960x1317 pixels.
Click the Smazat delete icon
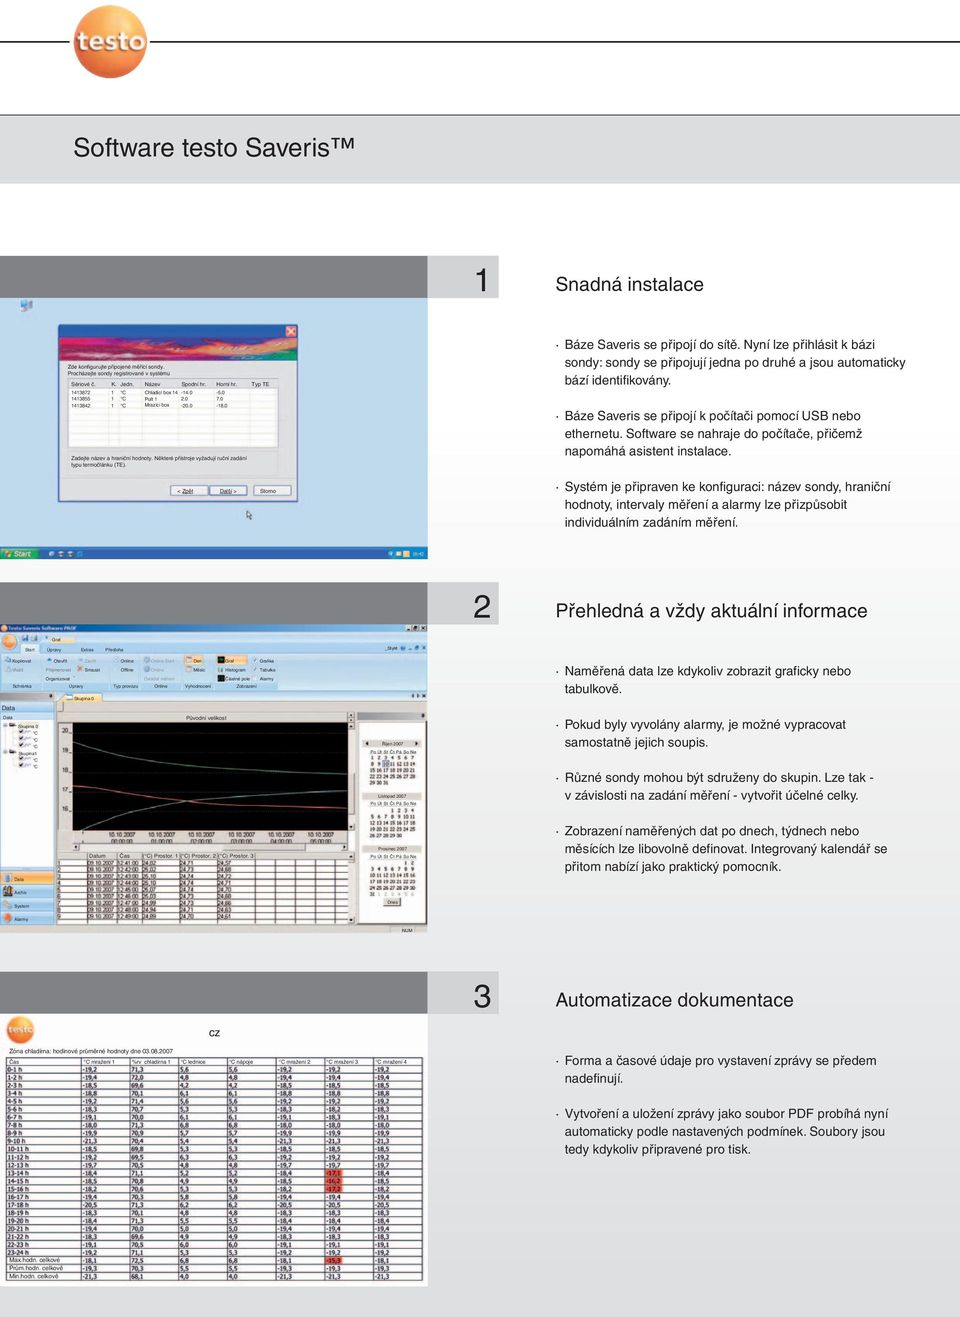point(80,669)
